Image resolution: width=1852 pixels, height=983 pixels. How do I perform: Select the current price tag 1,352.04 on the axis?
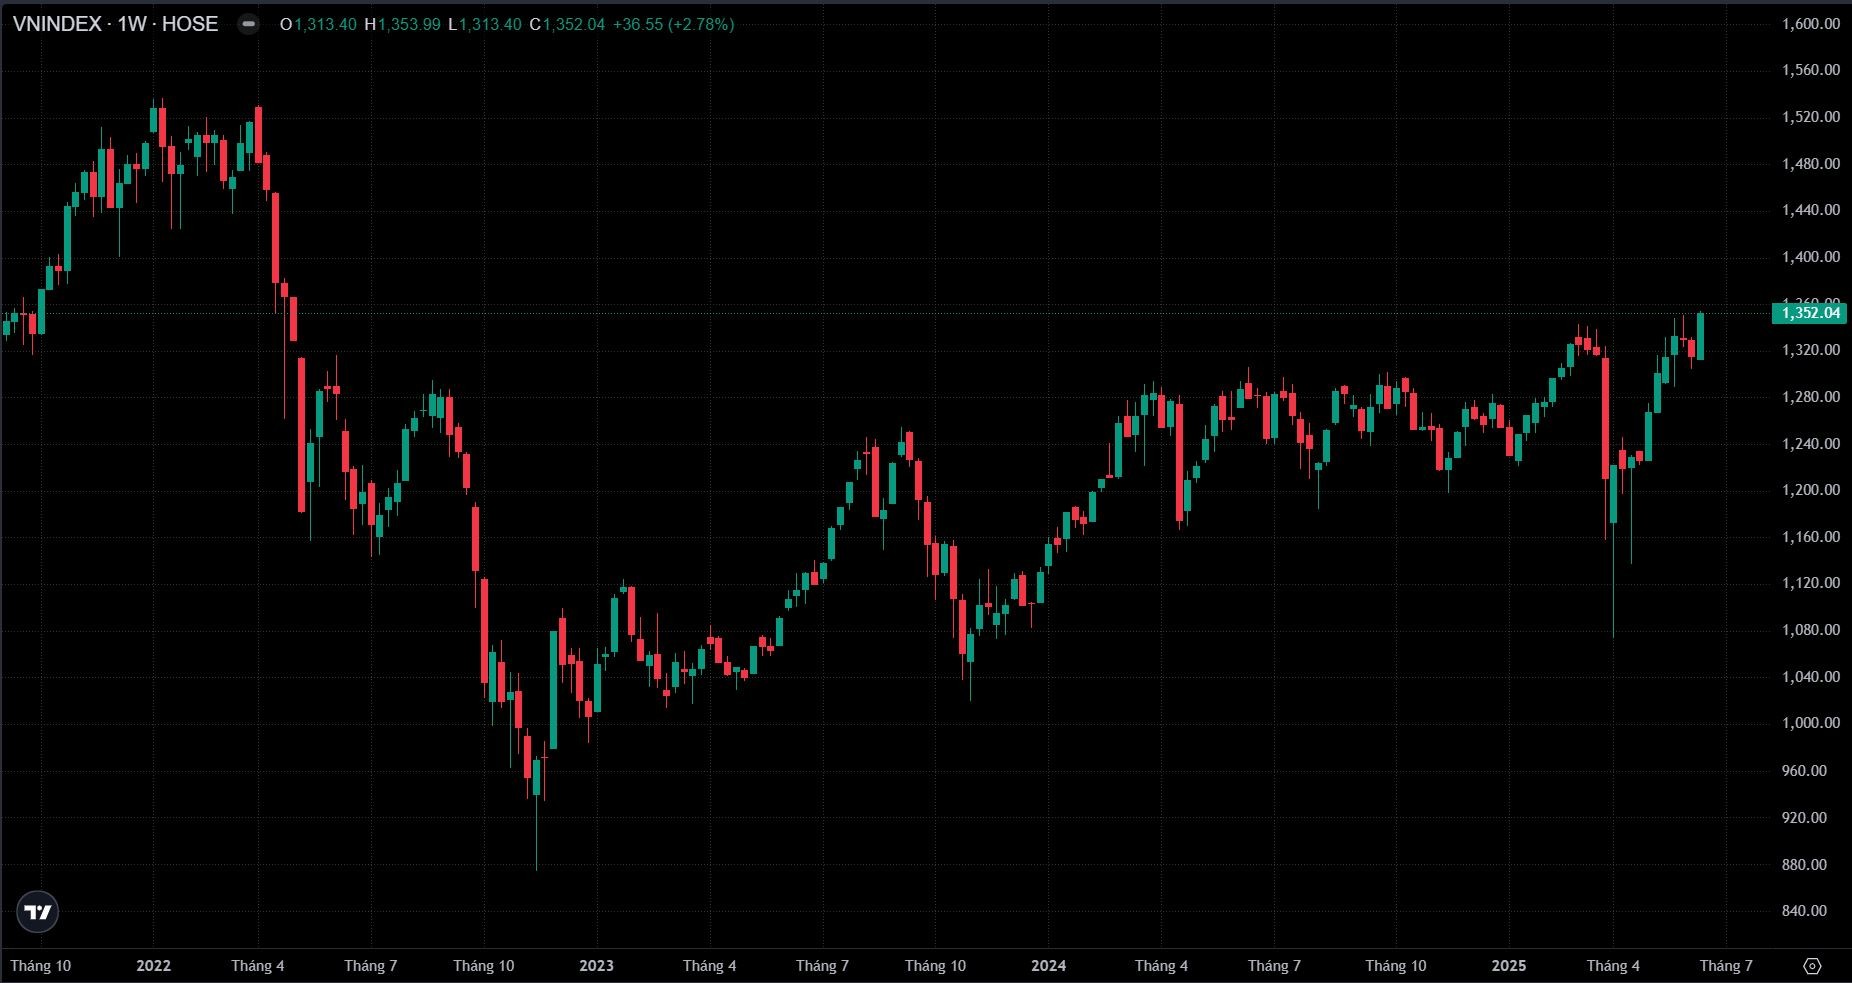point(1810,313)
